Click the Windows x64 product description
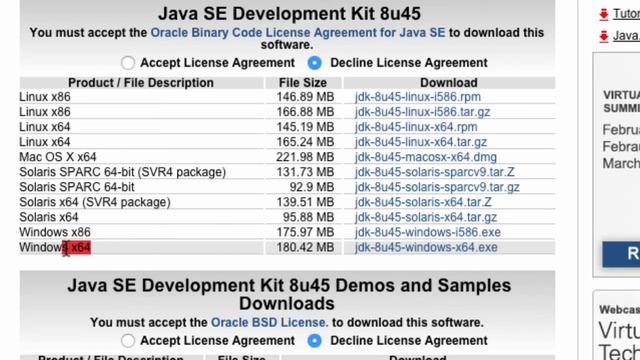This screenshot has width=640, height=360. point(55,247)
